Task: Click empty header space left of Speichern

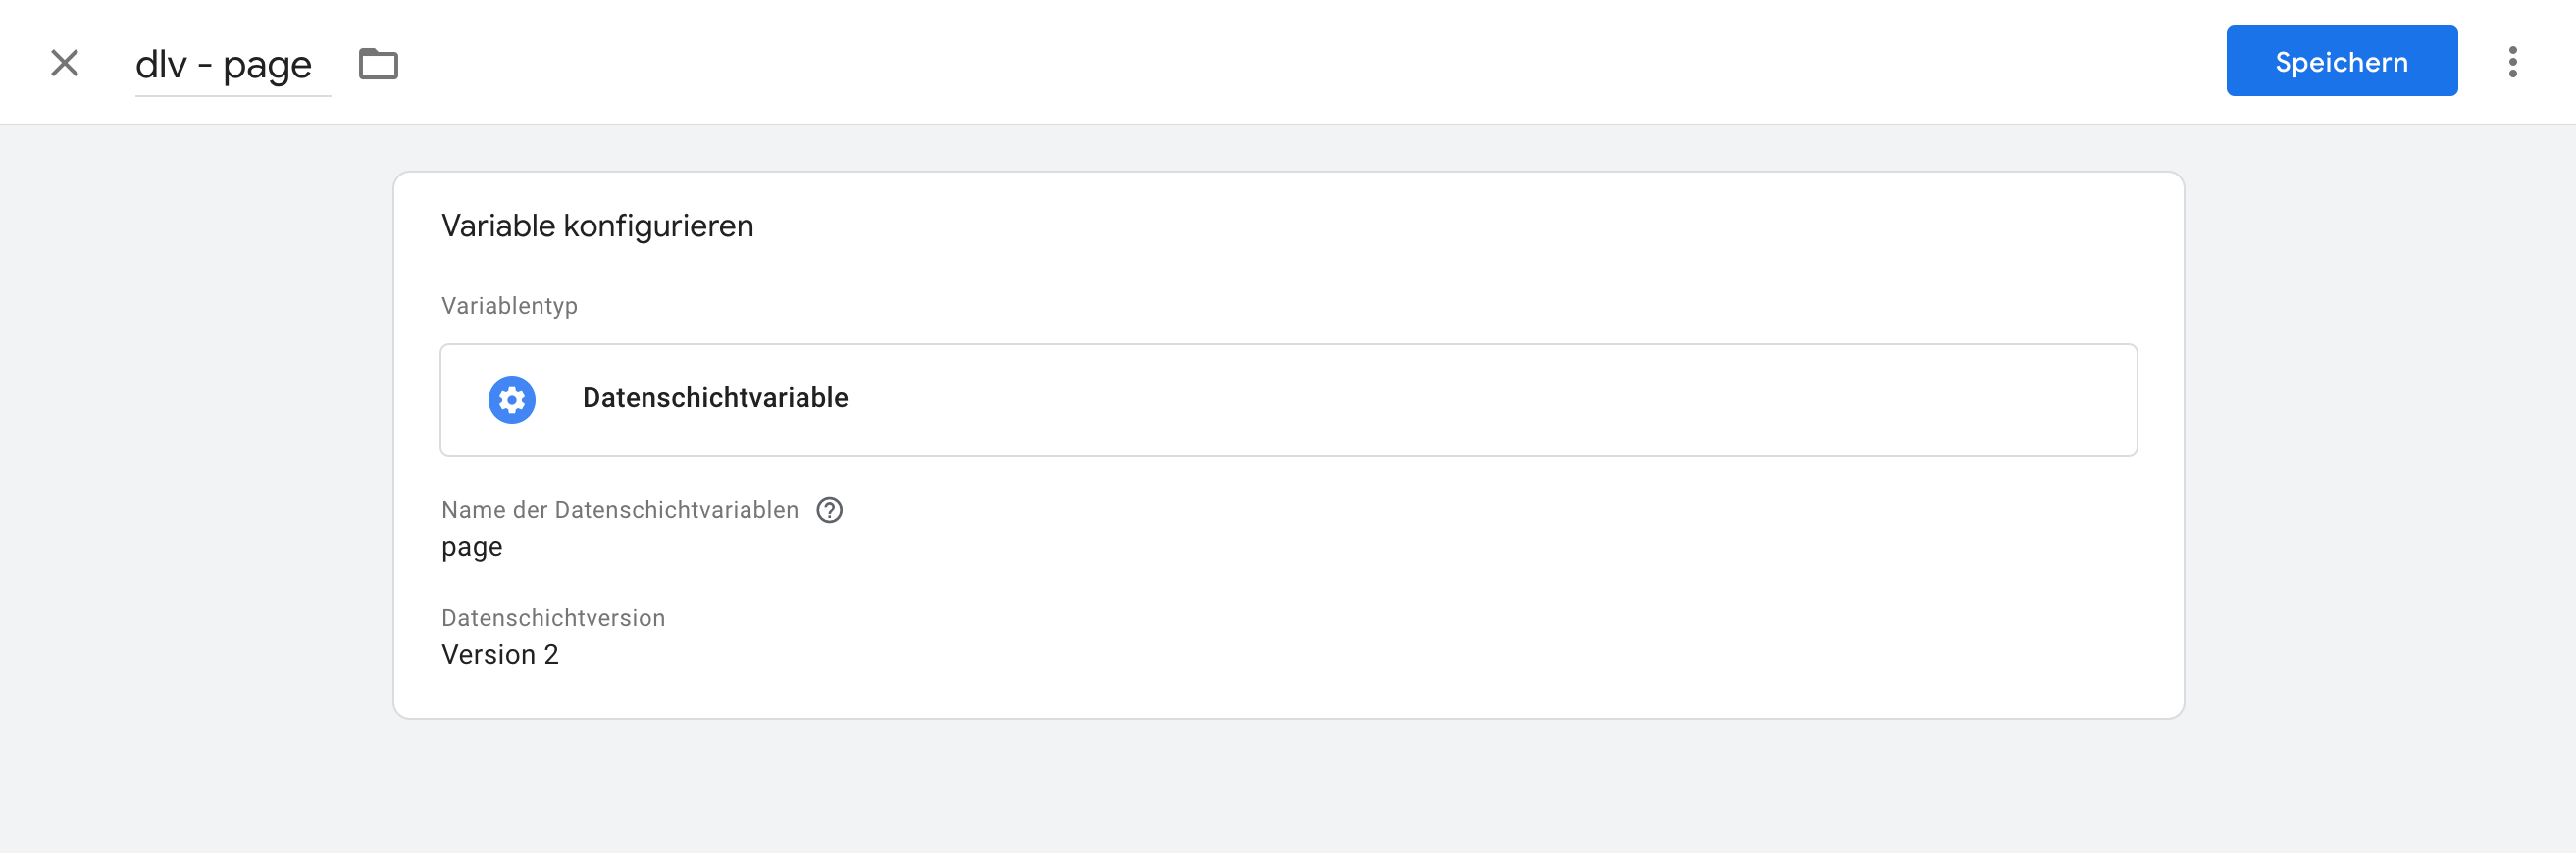Action: pos(1300,62)
